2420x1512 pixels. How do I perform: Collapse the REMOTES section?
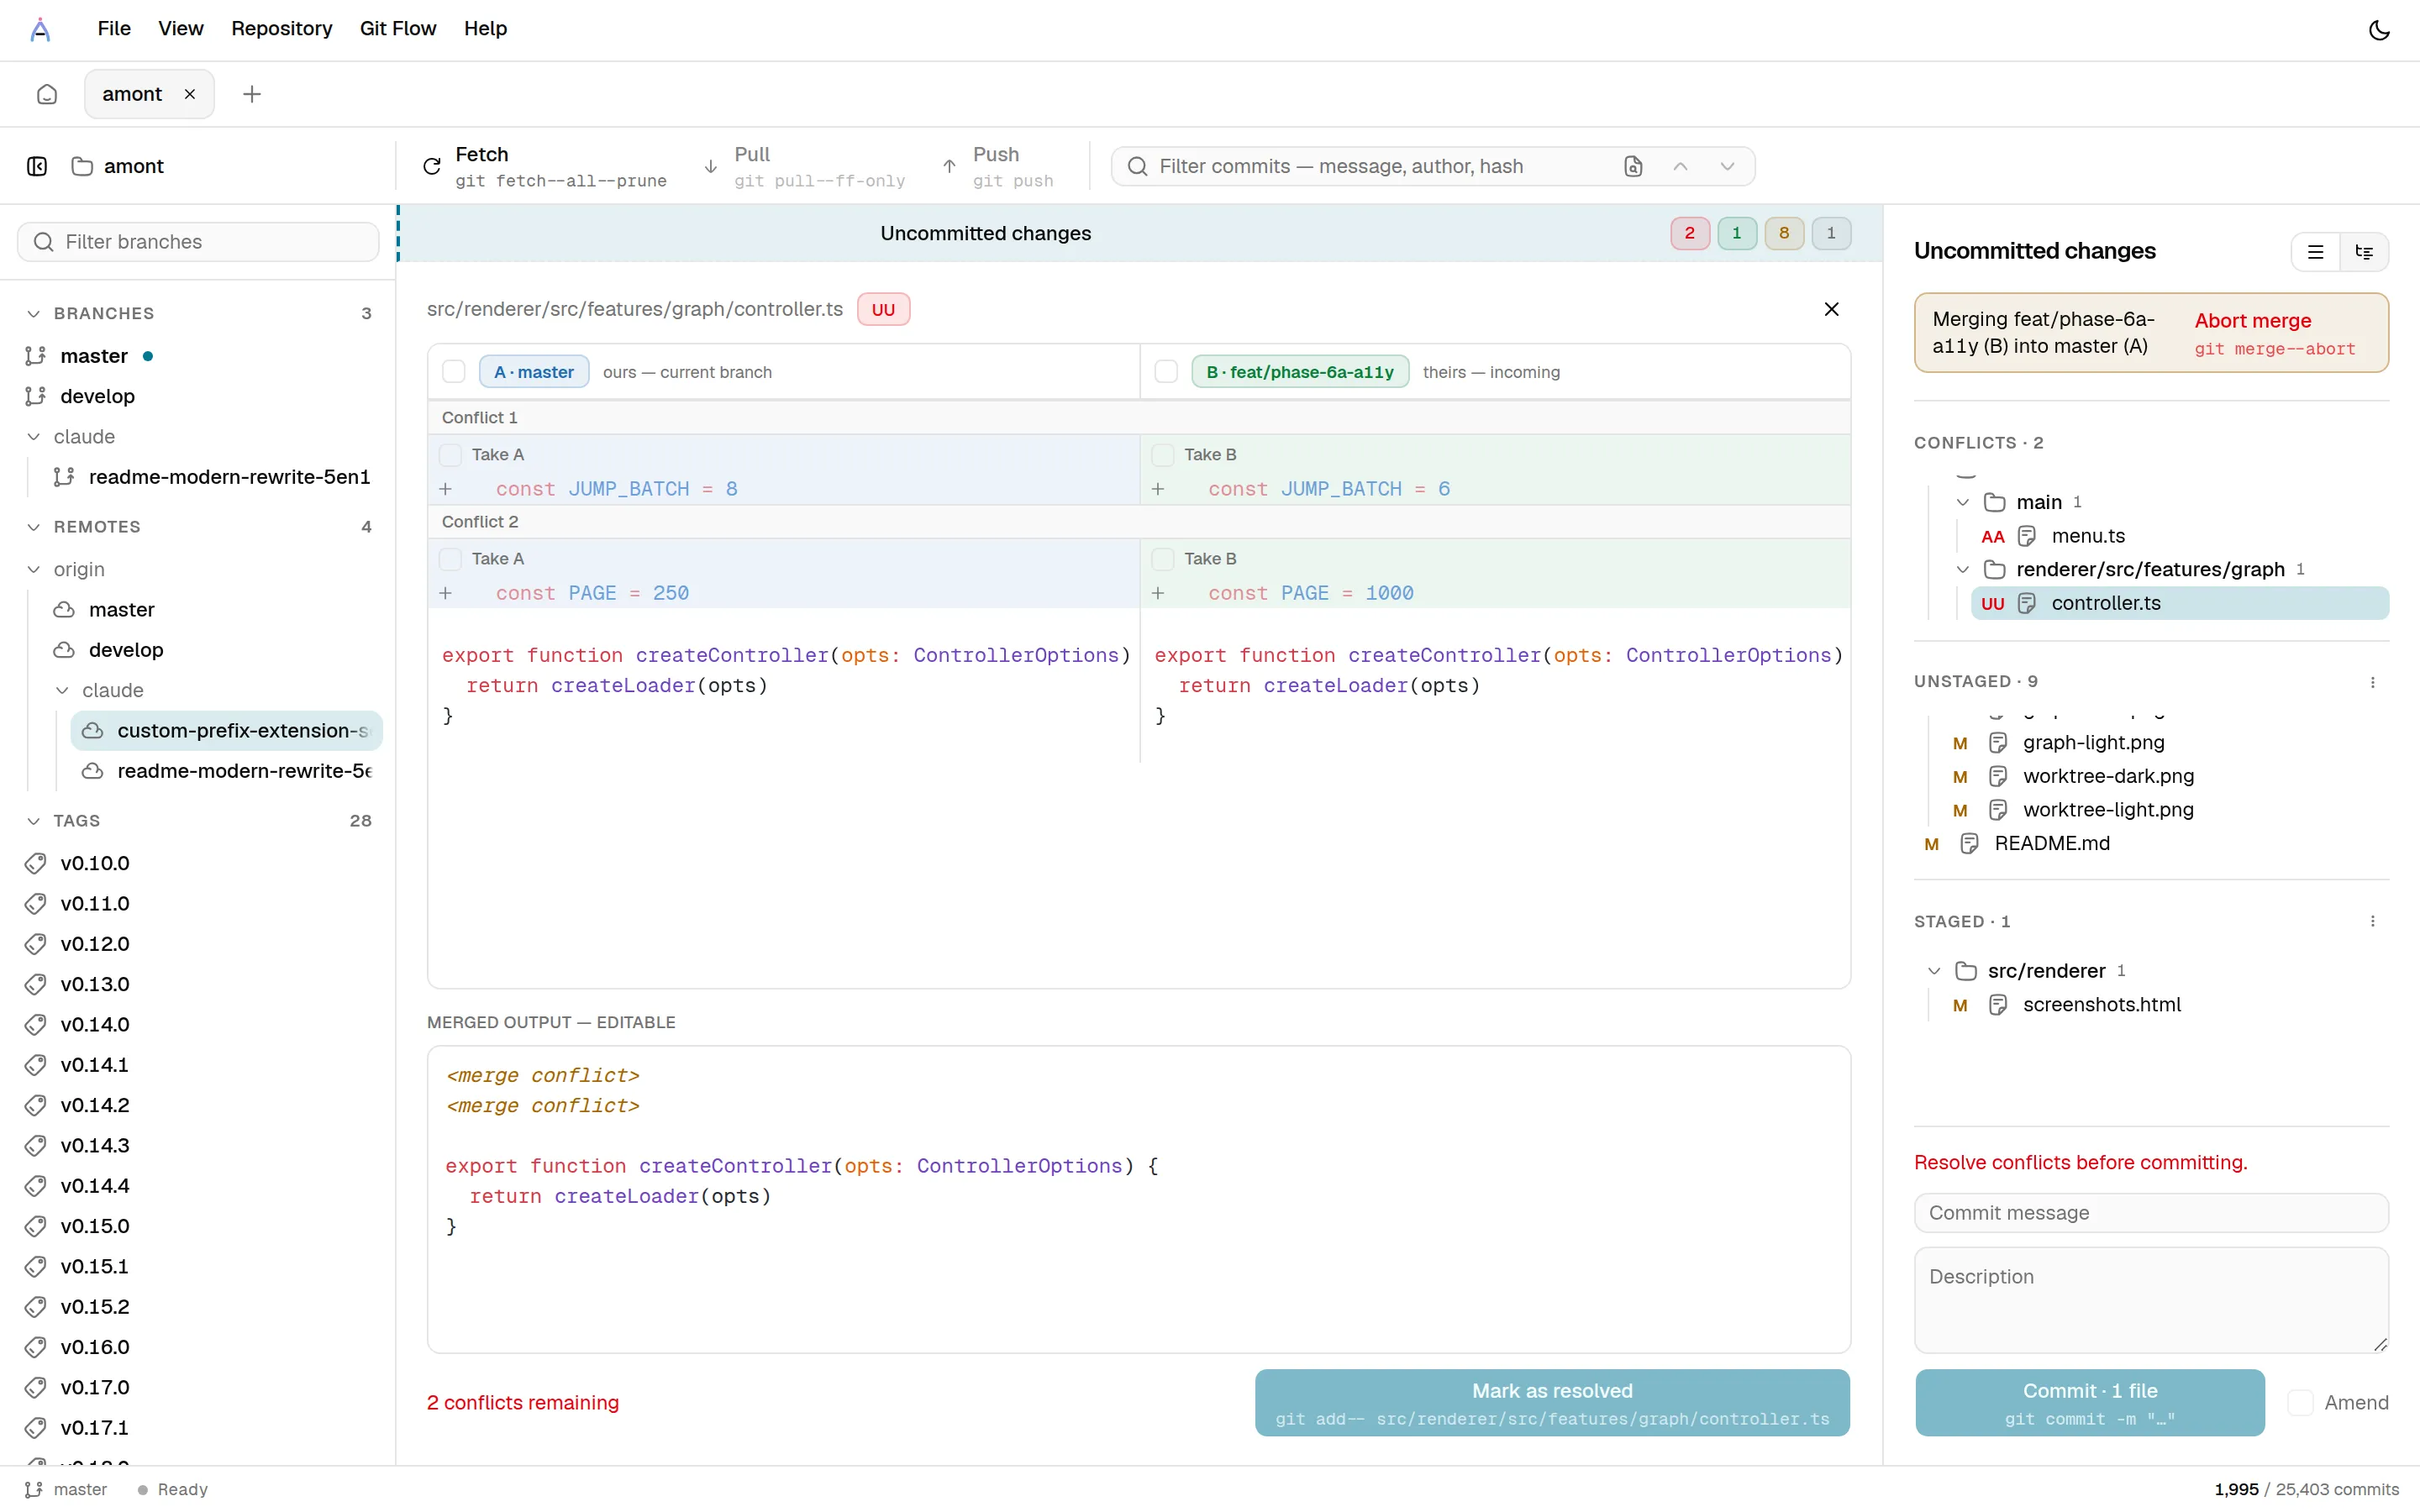[33, 527]
